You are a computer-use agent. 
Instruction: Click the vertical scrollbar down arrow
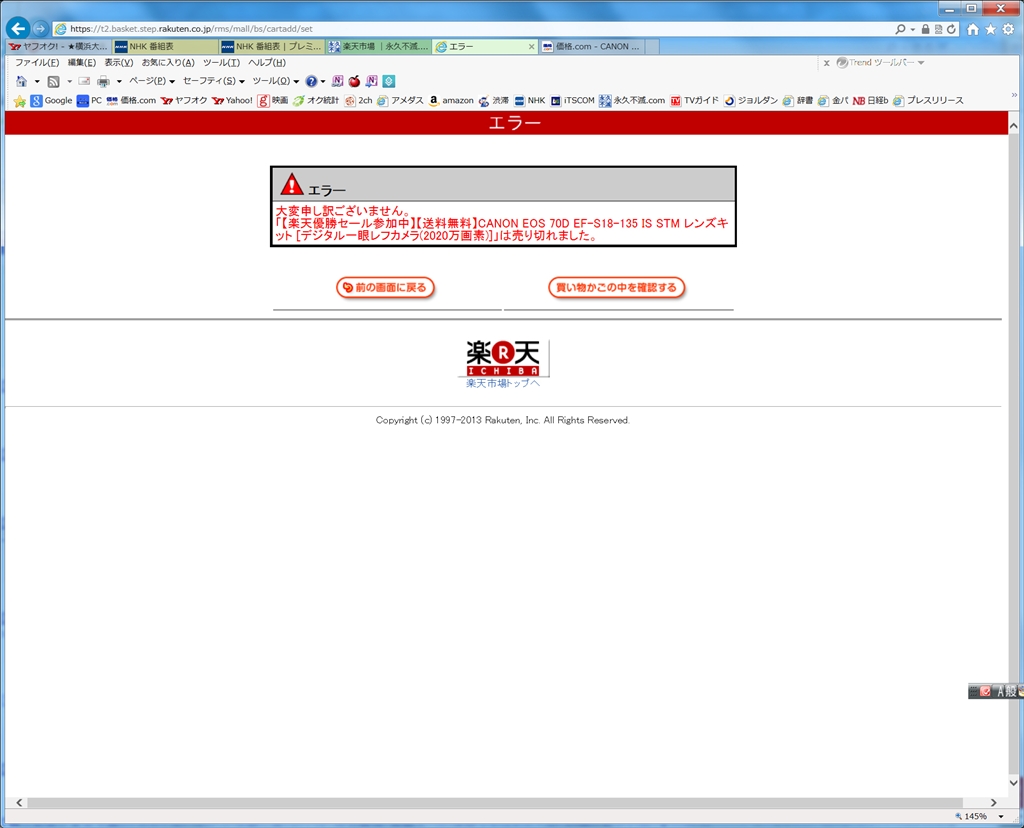click(x=1014, y=782)
